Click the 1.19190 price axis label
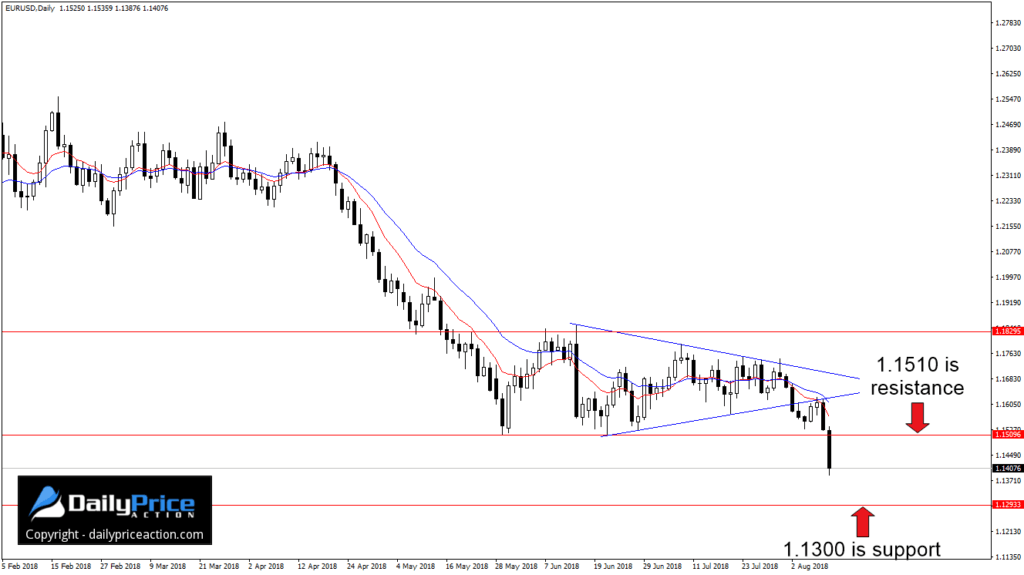 1008,303
